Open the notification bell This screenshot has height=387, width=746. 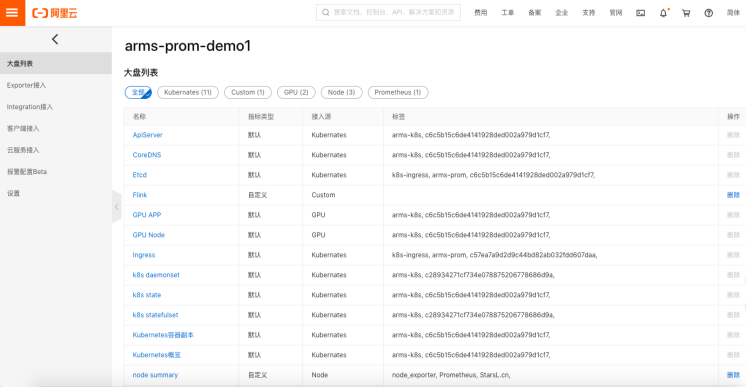tap(664, 13)
